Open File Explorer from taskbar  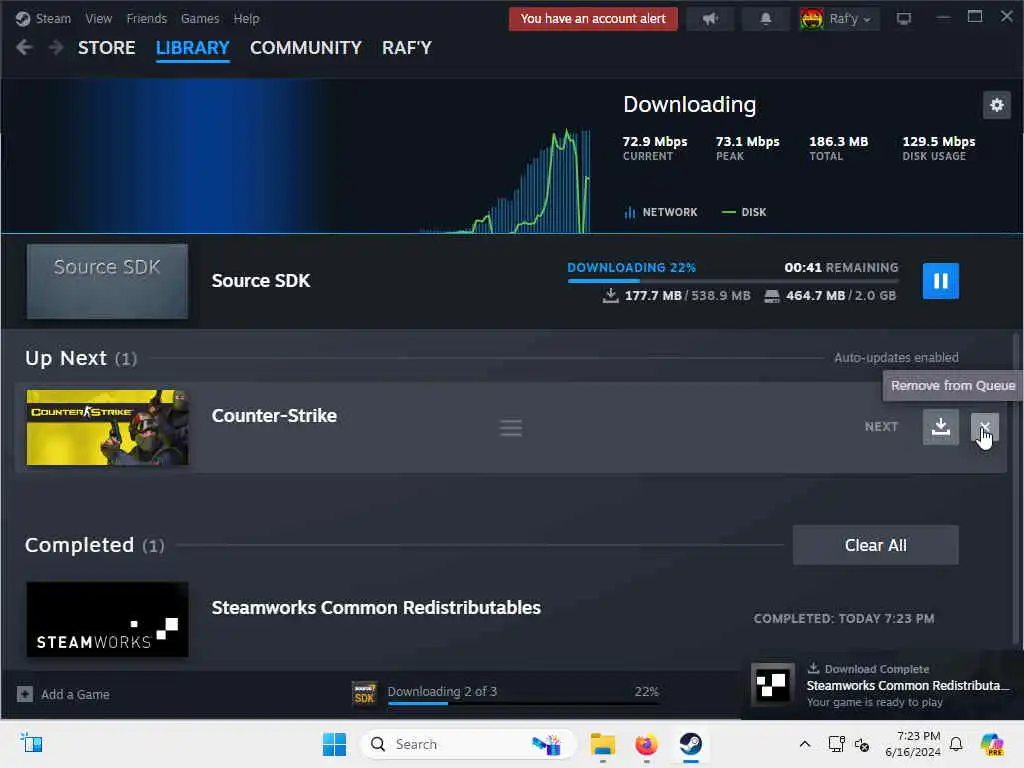click(603, 744)
